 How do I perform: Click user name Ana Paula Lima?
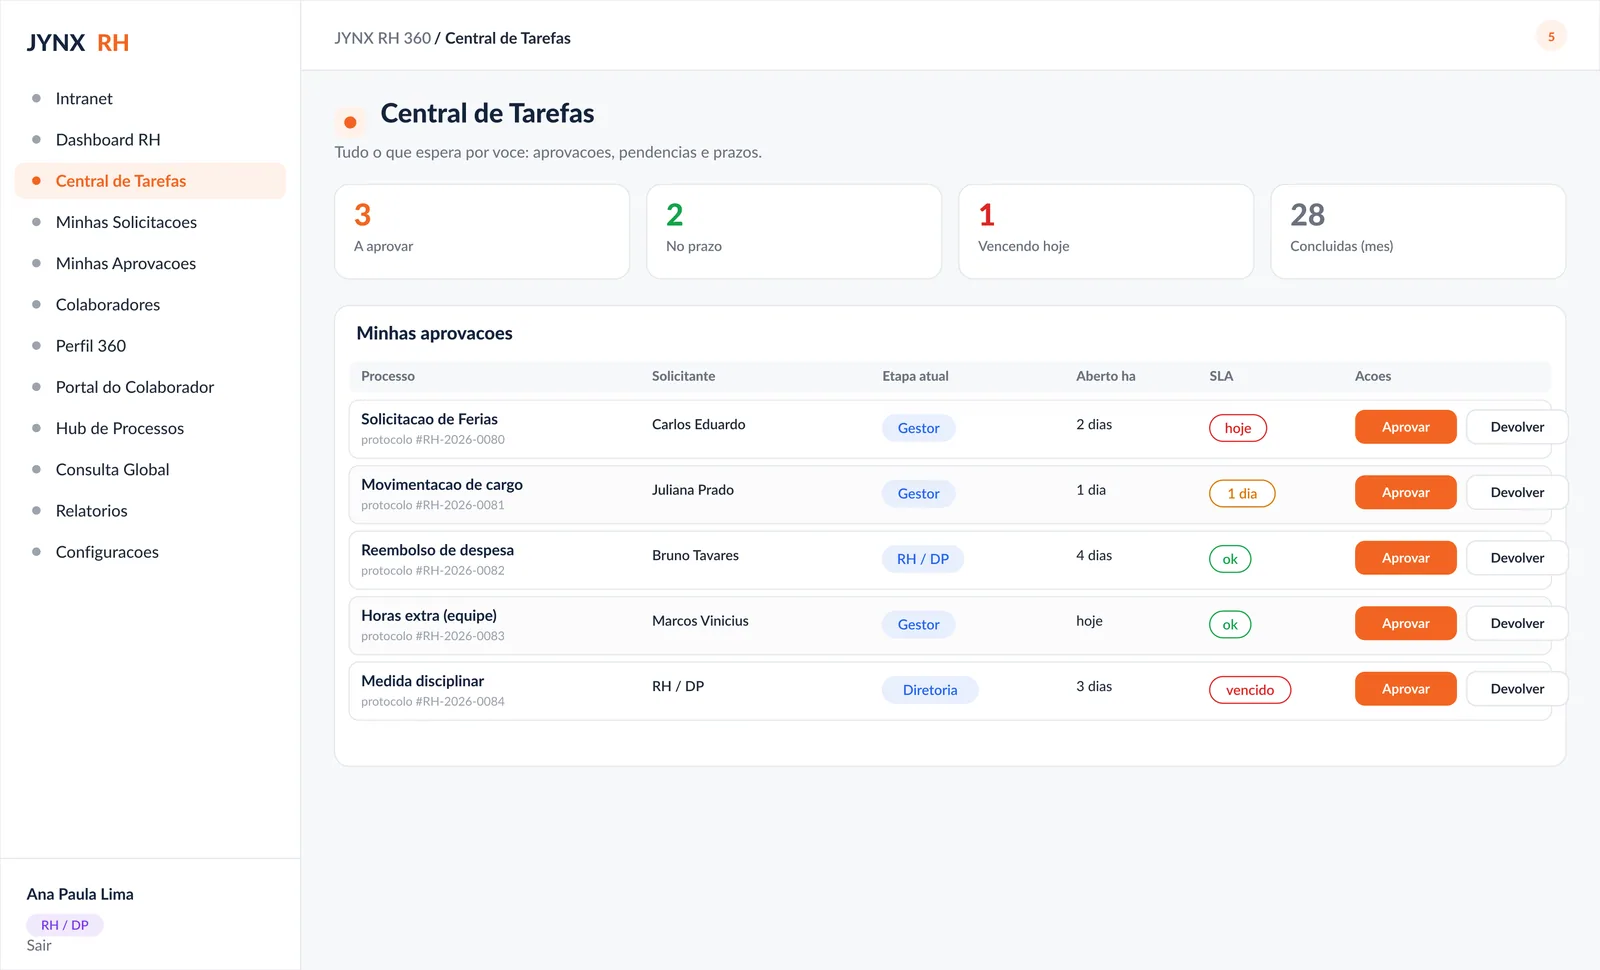[80, 894]
